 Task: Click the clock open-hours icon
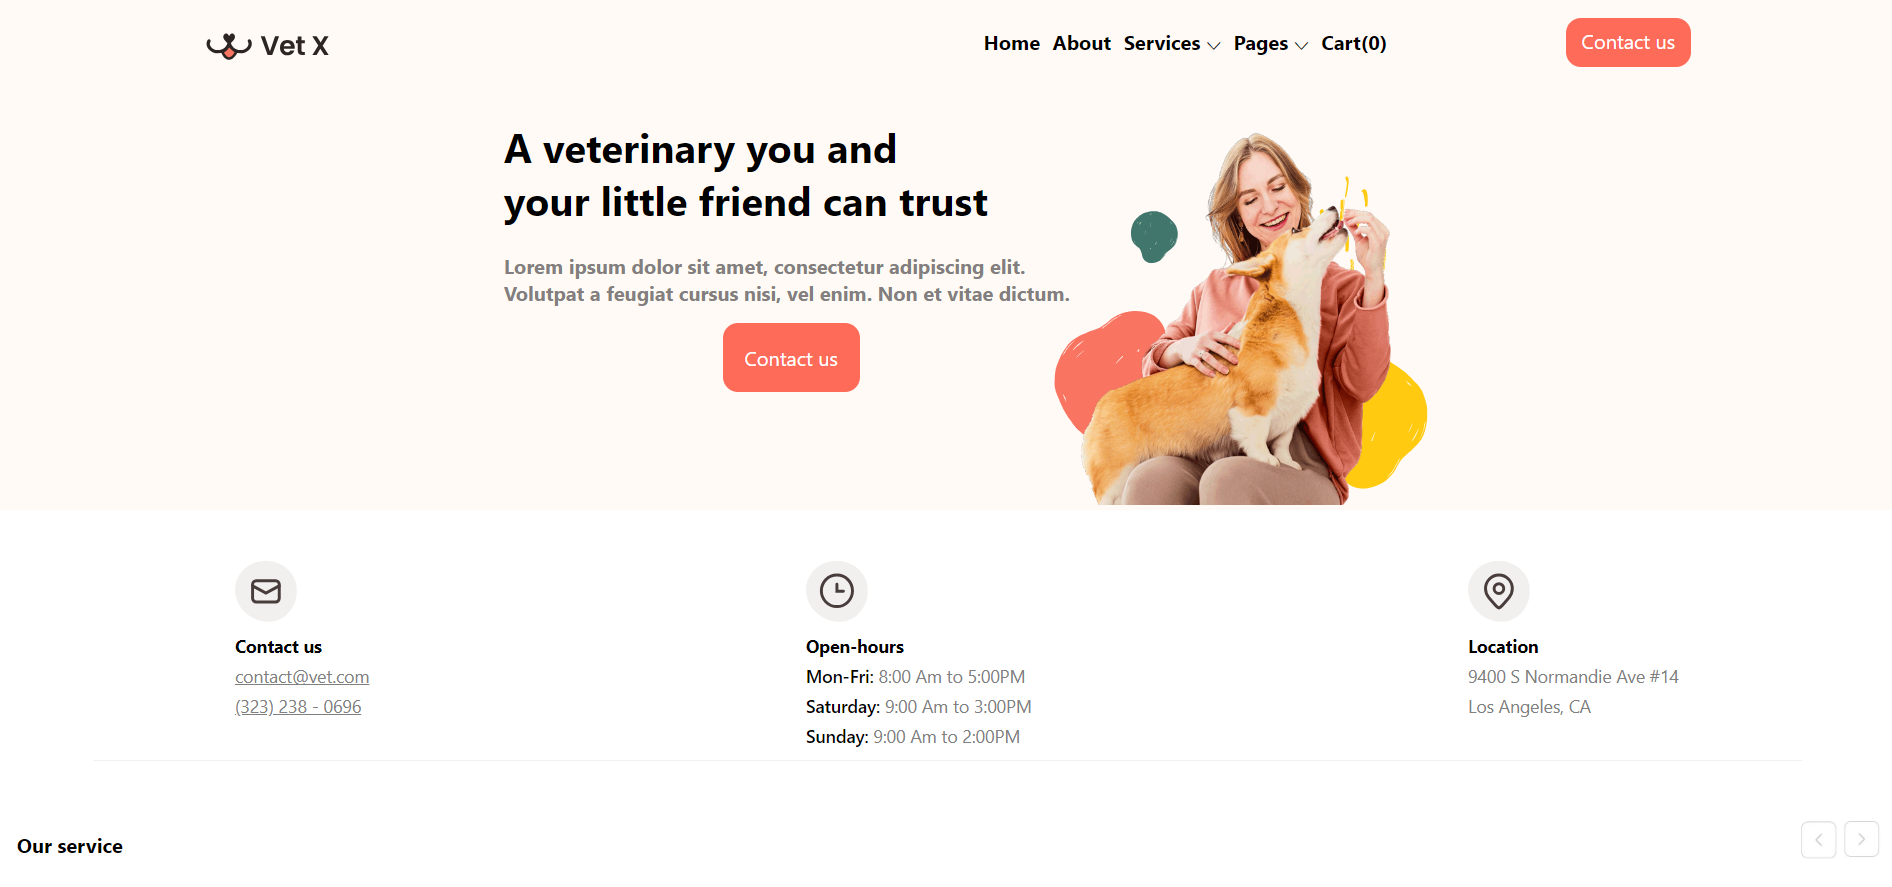point(837,591)
